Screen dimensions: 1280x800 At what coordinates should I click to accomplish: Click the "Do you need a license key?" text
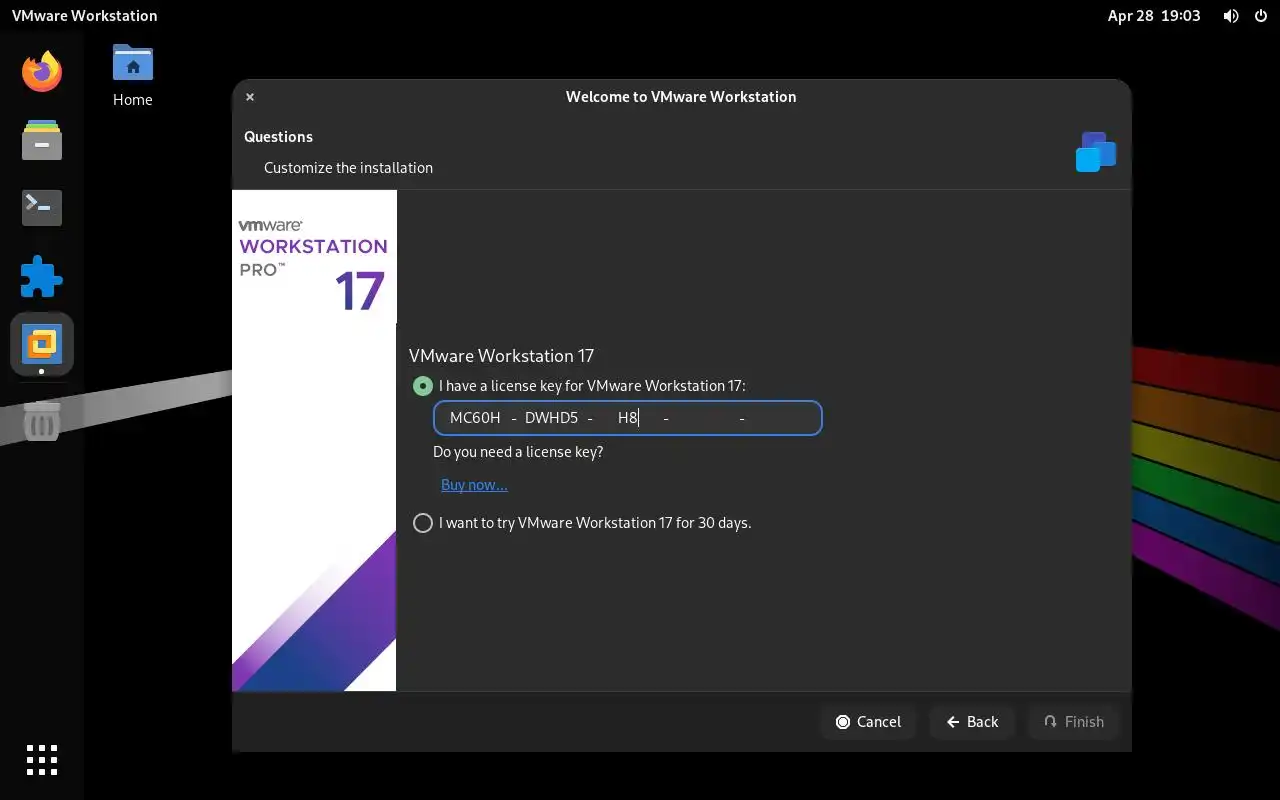[x=518, y=452]
